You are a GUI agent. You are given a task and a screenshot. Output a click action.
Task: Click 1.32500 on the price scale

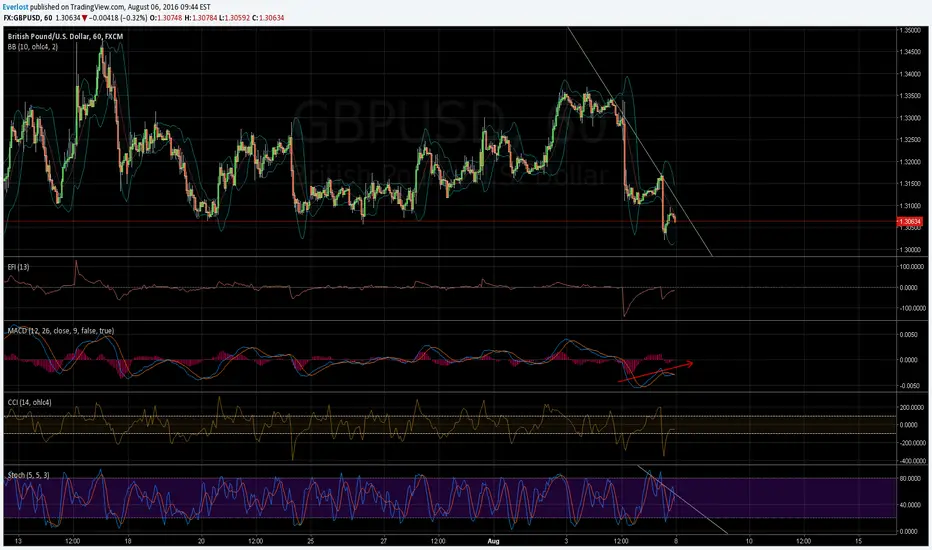[911, 140]
